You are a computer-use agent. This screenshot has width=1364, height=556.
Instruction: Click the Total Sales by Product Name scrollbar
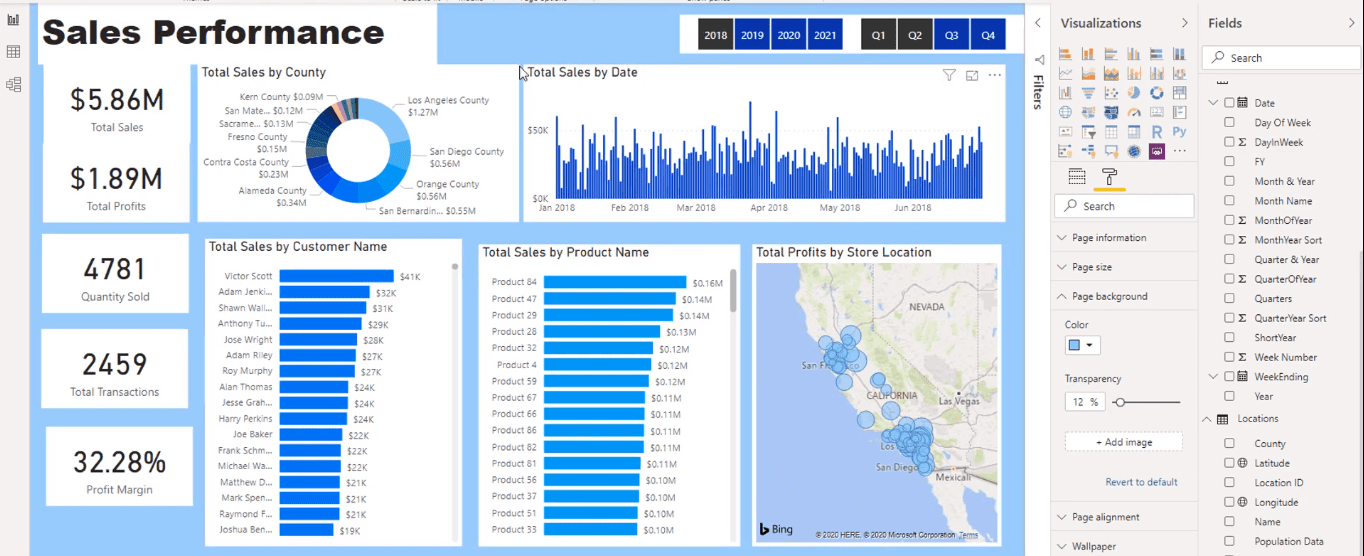[734, 290]
